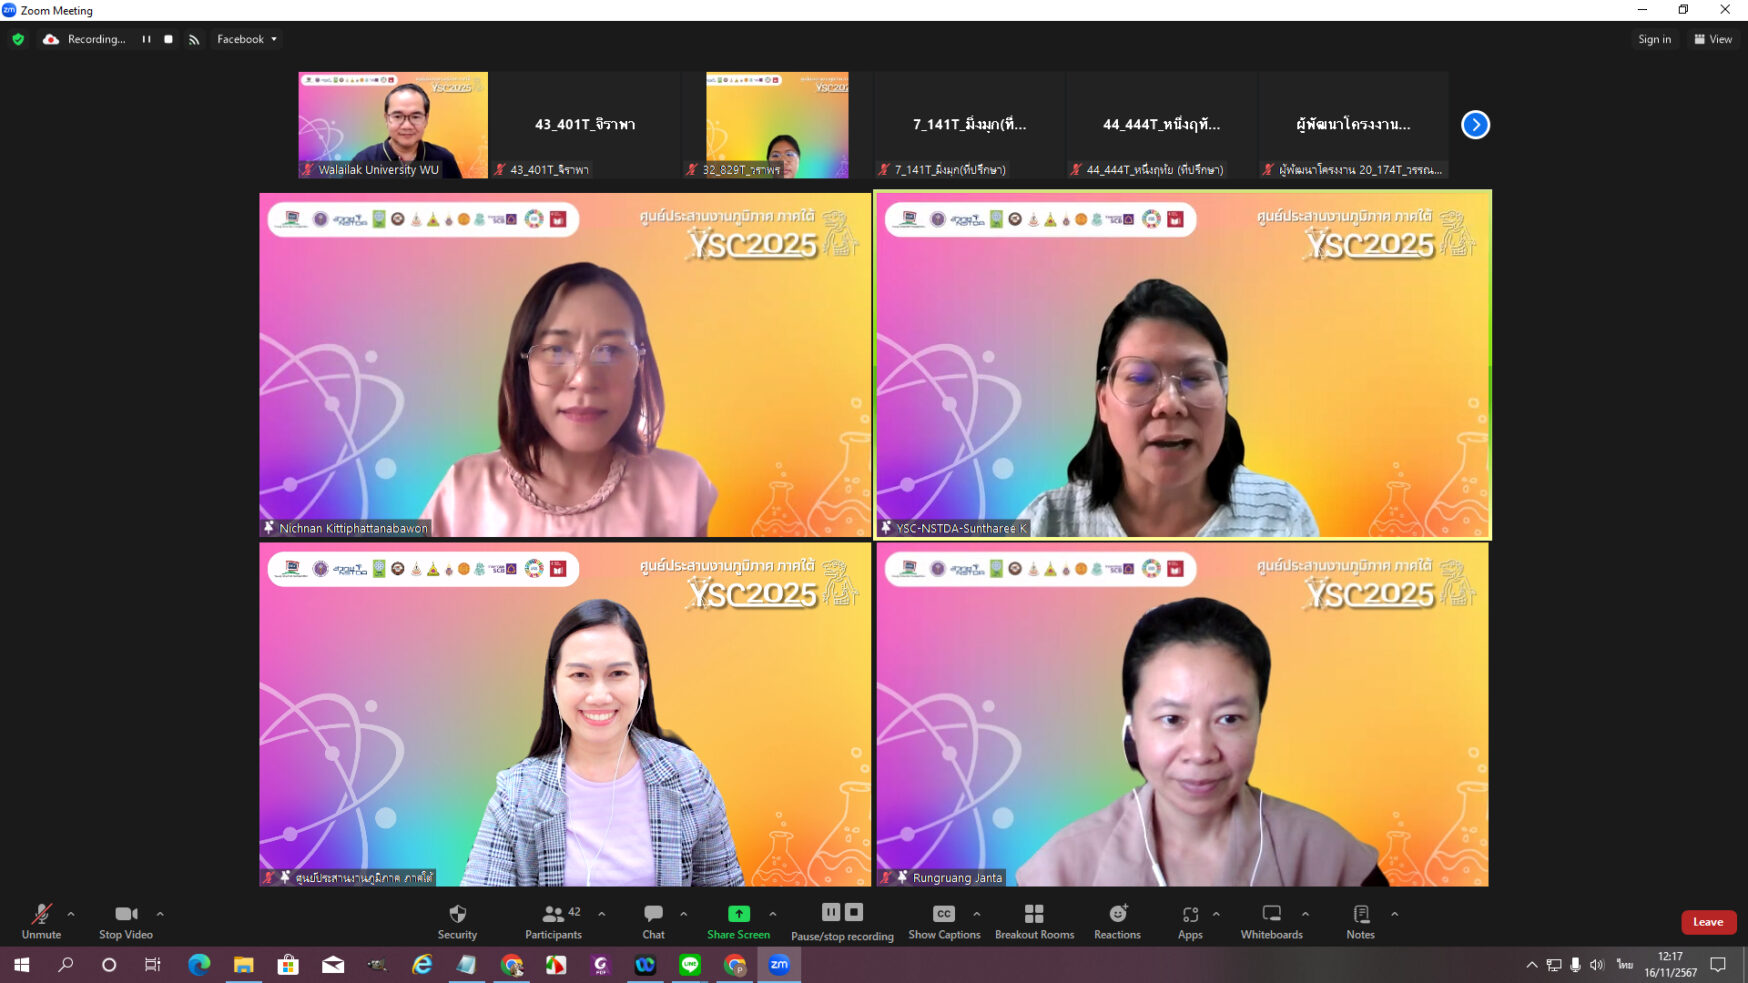Click the green Share Screen icon
Viewport: 1748px width, 983px height.
click(738, 914)
